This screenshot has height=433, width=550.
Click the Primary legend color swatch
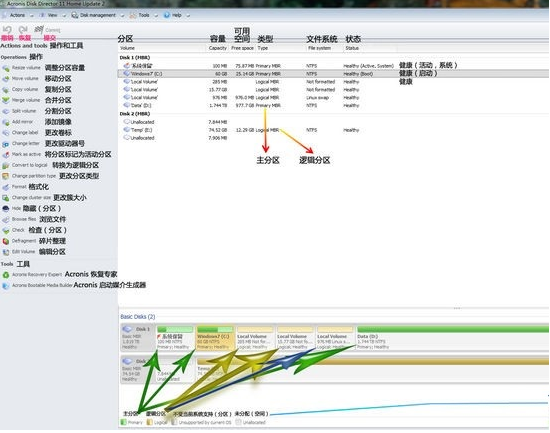click(123, 422)
